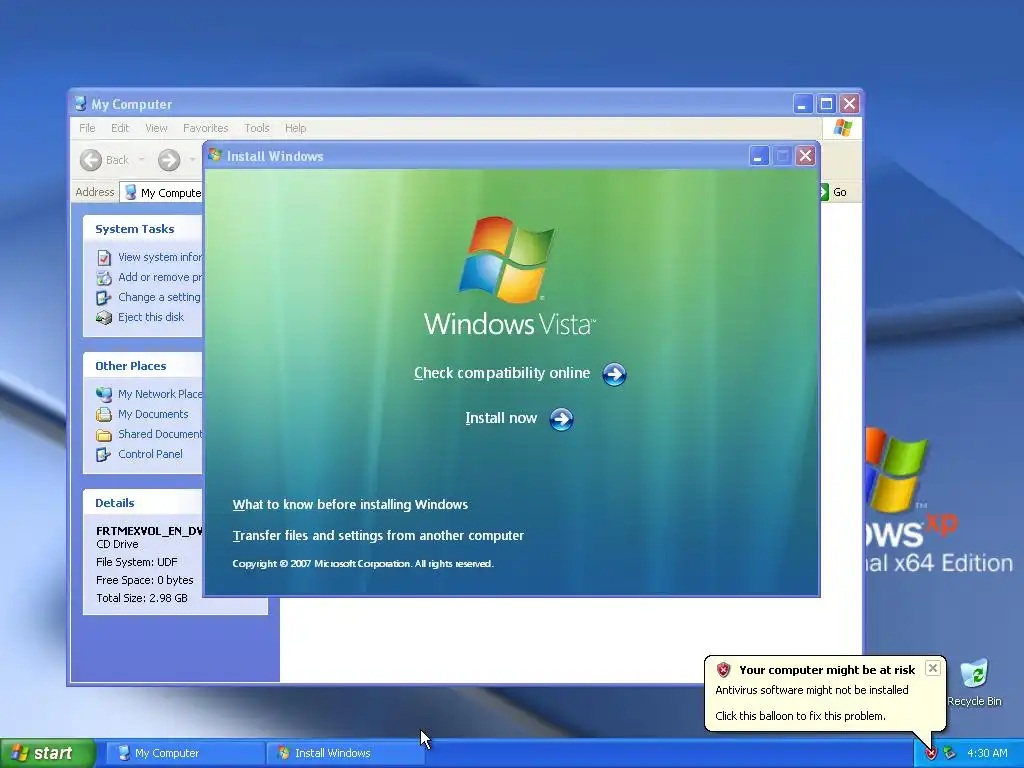This screenshot has width=1024, height=768.
Task: Open File menu in My Computer
Action: (87, 128)
